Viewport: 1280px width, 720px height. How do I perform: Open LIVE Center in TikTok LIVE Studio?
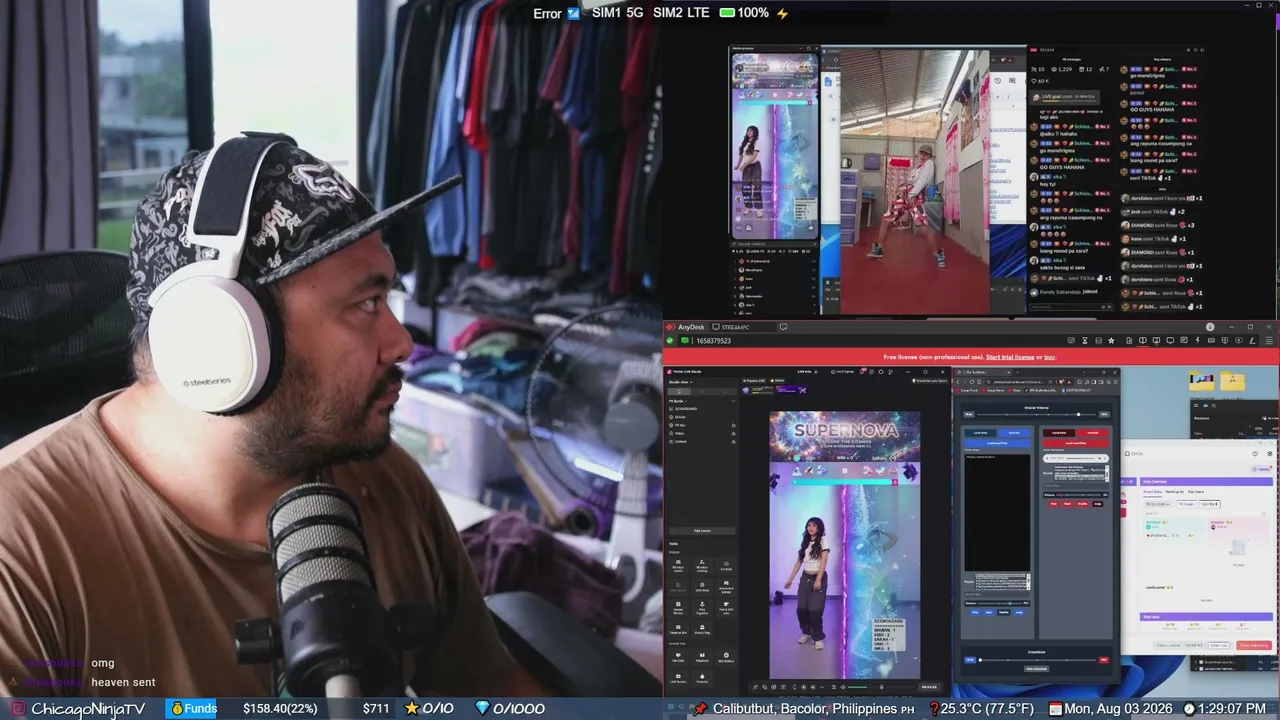(844, 372)
